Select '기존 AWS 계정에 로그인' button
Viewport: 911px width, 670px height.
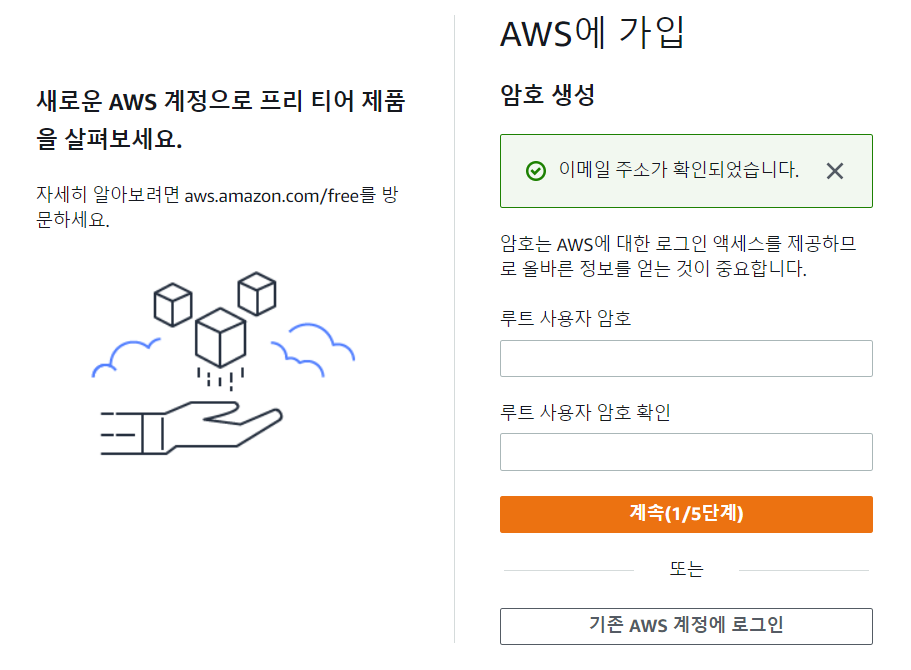(686, 627)
